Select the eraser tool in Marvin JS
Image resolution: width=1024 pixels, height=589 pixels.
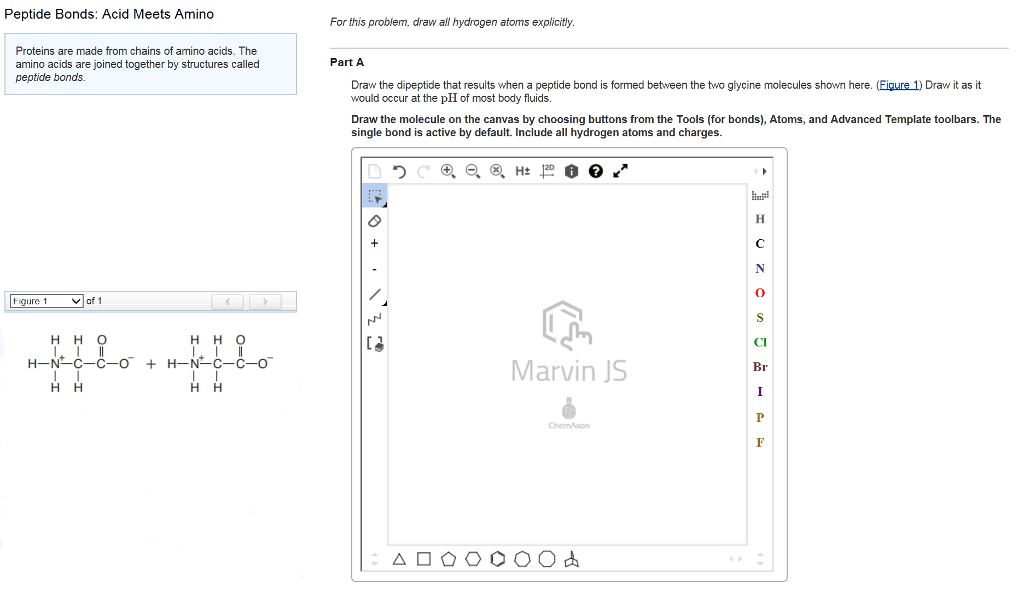[x=375, y=221]
